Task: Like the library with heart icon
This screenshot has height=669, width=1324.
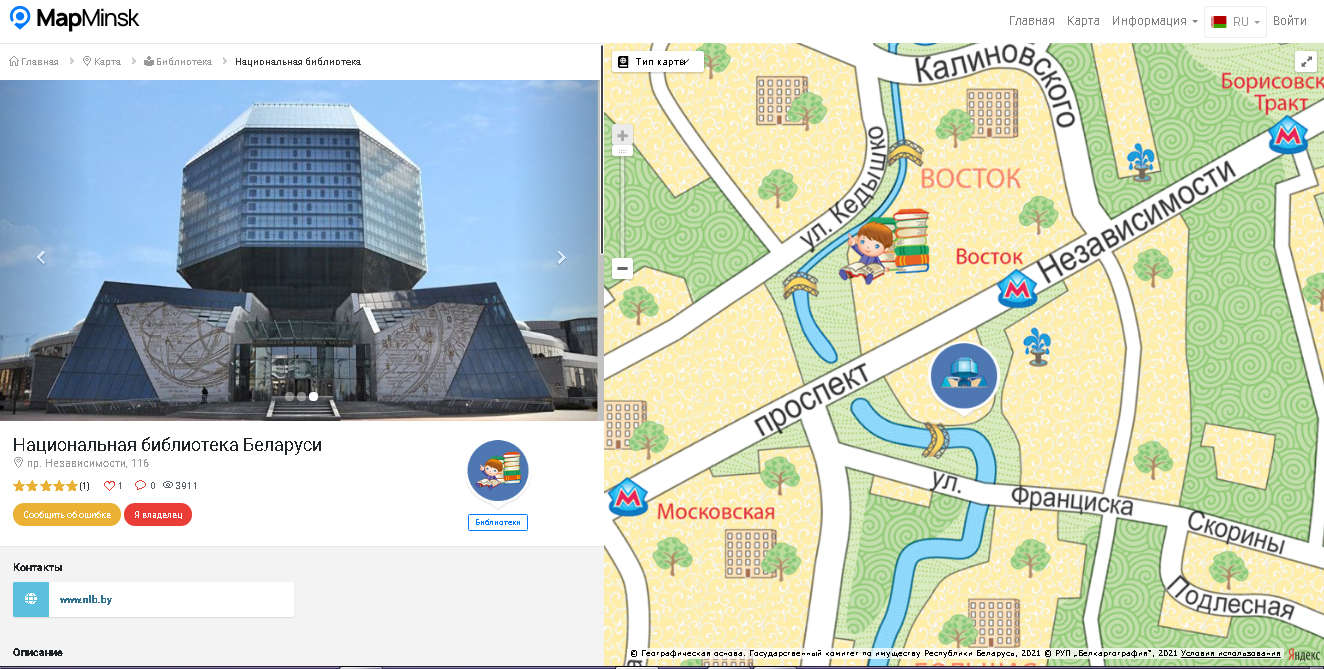Action: 110,486
